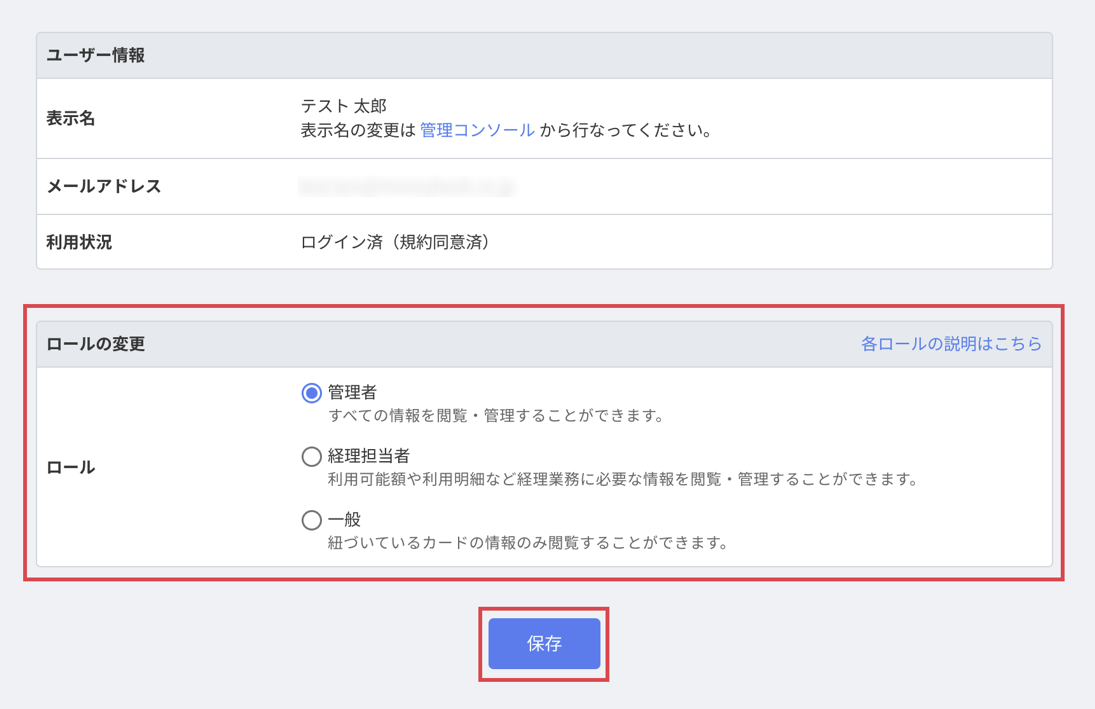Viewport: 1095px width, 709px height.
Task: Click the user name テスト 太郎
Action: (x=343, y=106)
